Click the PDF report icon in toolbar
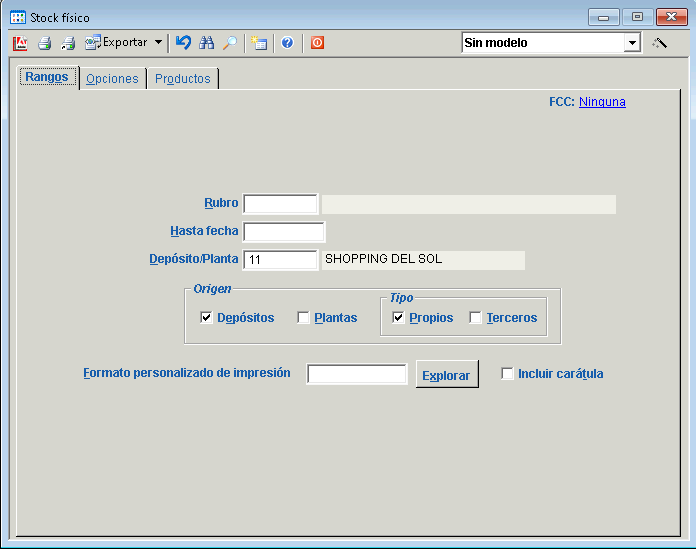 [x=20, y=43]
